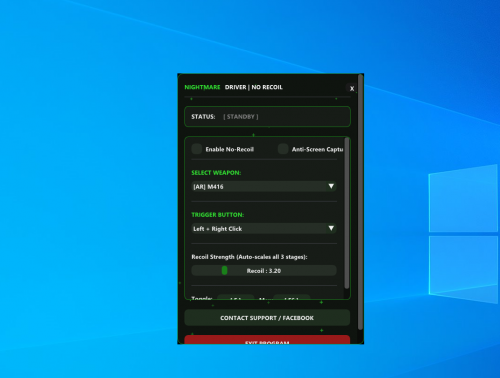The image size is (500, 378).
Task: Click the arrow on Left + Right Click dropdown
Action: 331,228
